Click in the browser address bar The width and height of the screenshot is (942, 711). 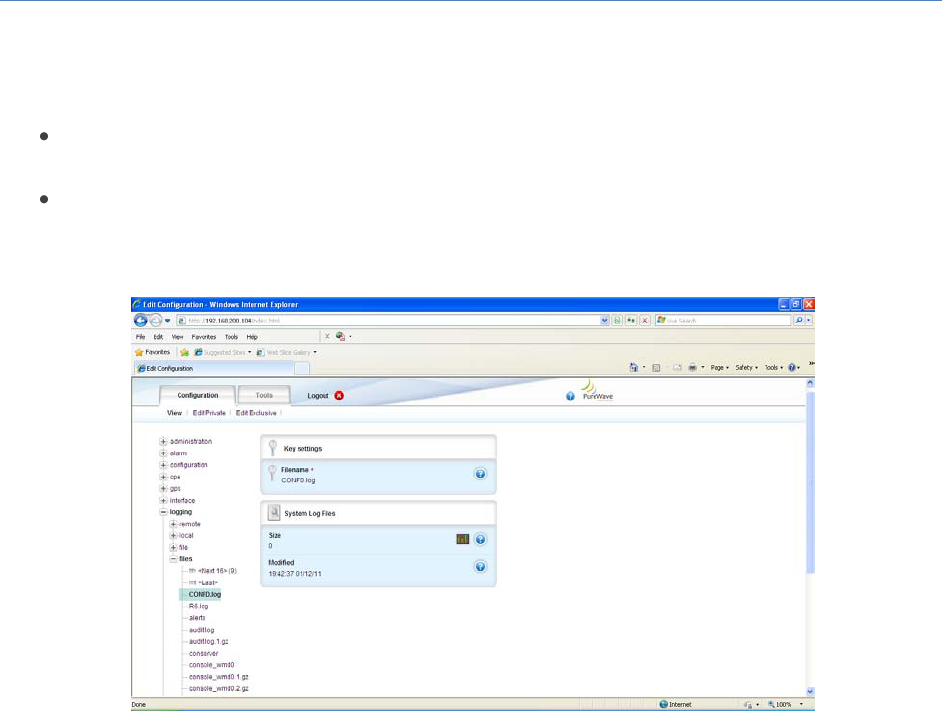[389, 320]
